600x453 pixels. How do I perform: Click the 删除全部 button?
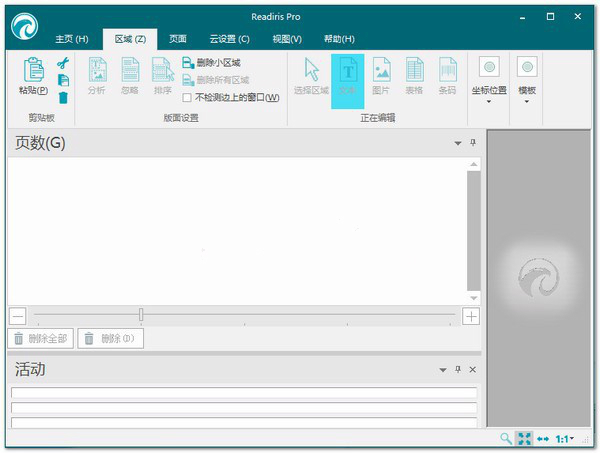[x=40, y=339]
